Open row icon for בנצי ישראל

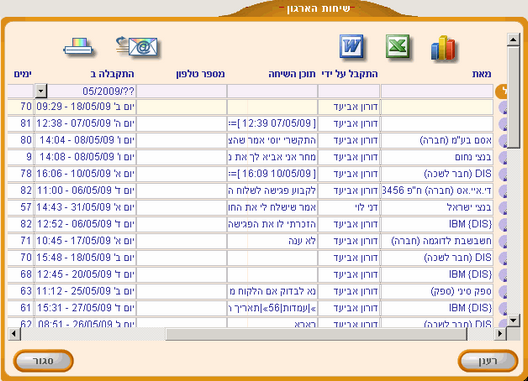tap(503, 208)
